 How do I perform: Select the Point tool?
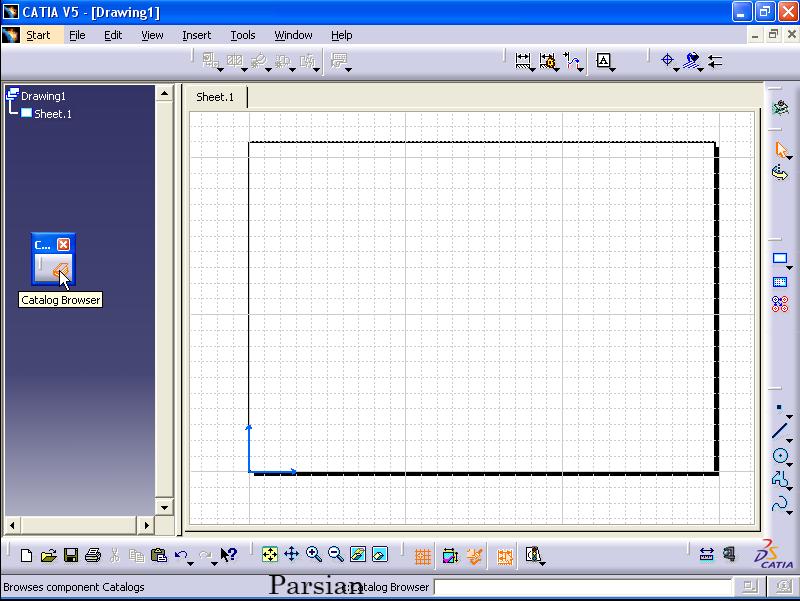[779, 407]
